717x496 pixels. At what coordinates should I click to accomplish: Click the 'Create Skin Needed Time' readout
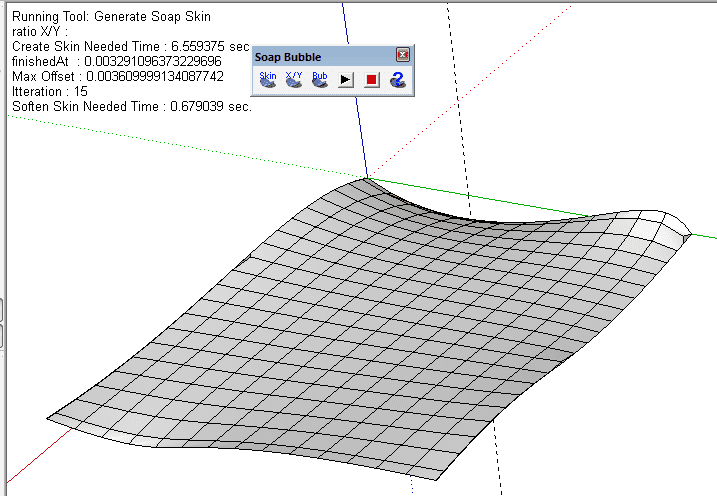click(130, 46)
